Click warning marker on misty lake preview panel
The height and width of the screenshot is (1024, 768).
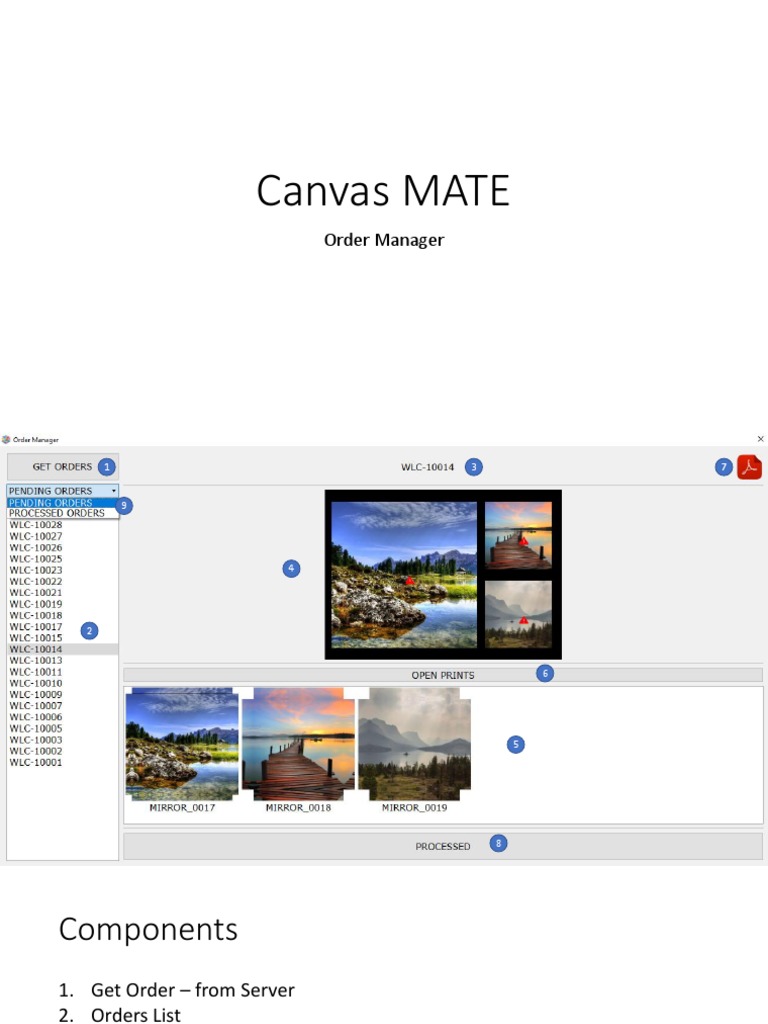pyautogui.click(x=523, y=620)
